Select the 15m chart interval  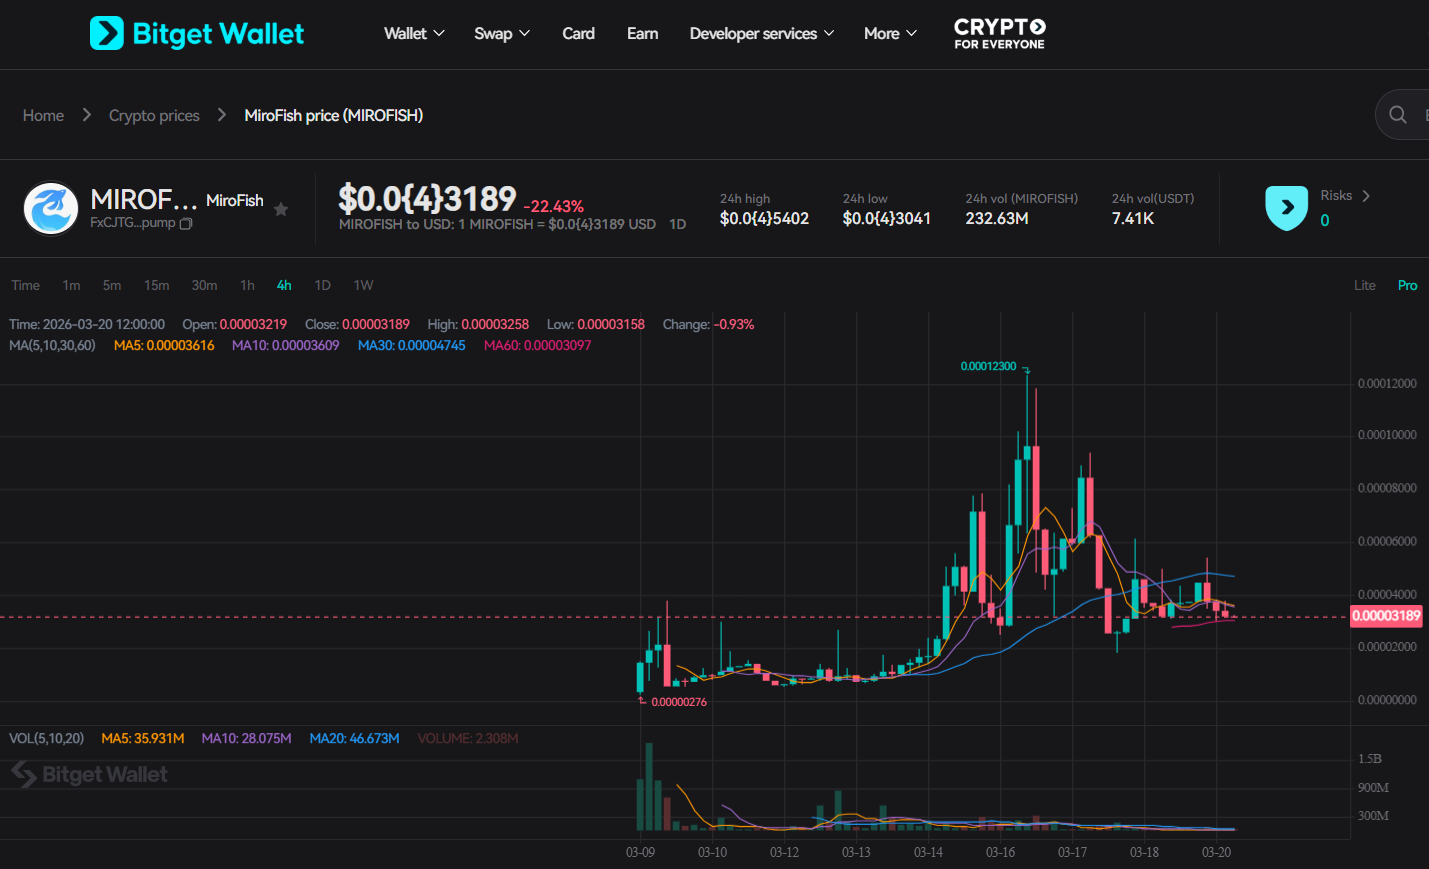pos(157,285)
